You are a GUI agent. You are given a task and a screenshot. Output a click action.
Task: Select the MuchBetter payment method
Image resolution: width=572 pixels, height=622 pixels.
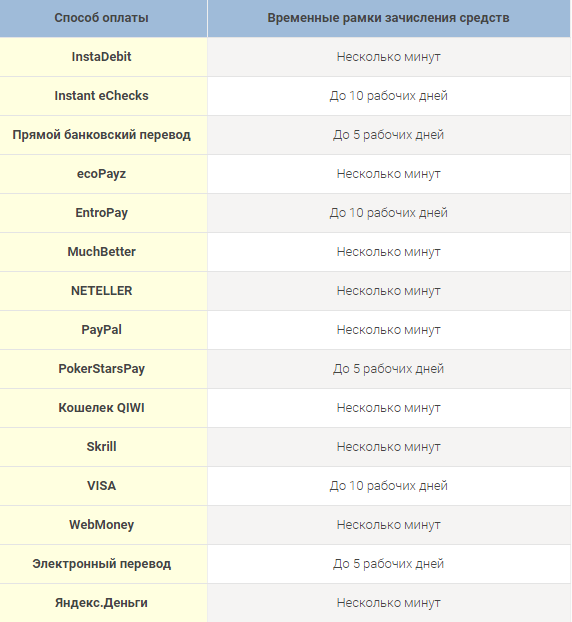coord(101,252)
